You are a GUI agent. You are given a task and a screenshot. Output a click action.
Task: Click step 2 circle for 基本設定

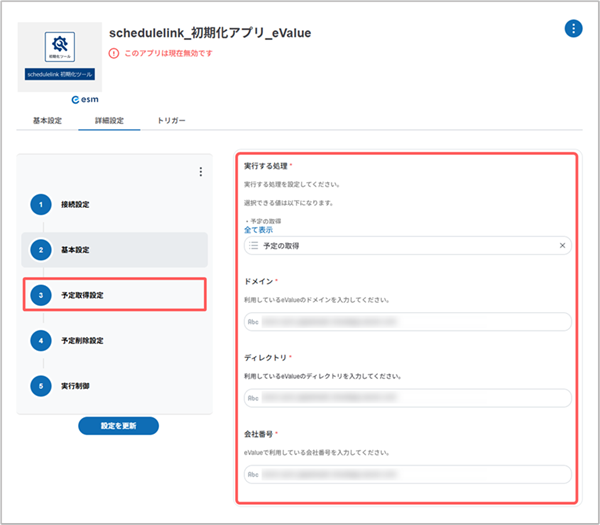pyautogui.click(x=39, y=249)
